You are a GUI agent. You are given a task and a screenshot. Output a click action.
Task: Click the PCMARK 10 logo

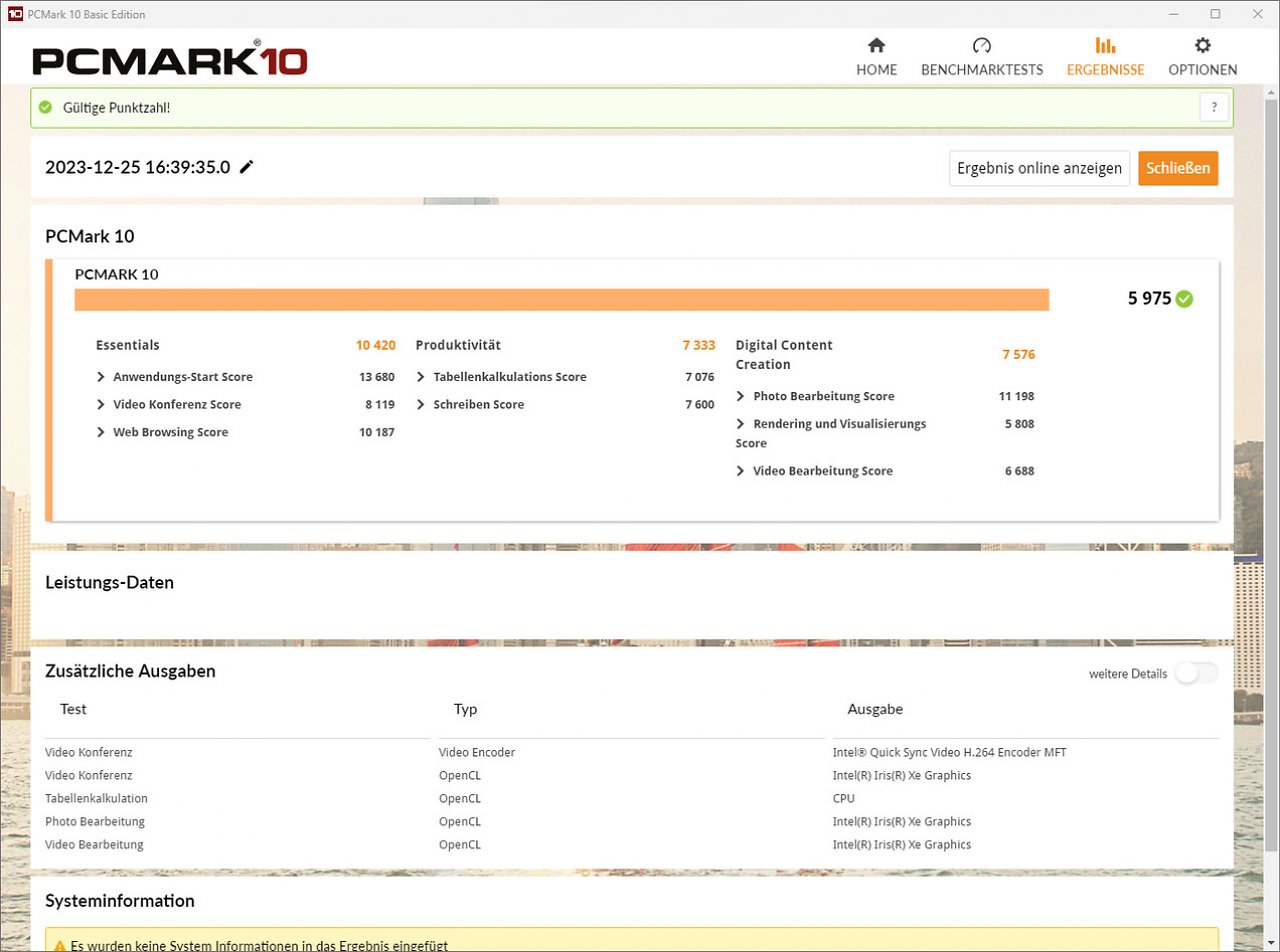170,60
